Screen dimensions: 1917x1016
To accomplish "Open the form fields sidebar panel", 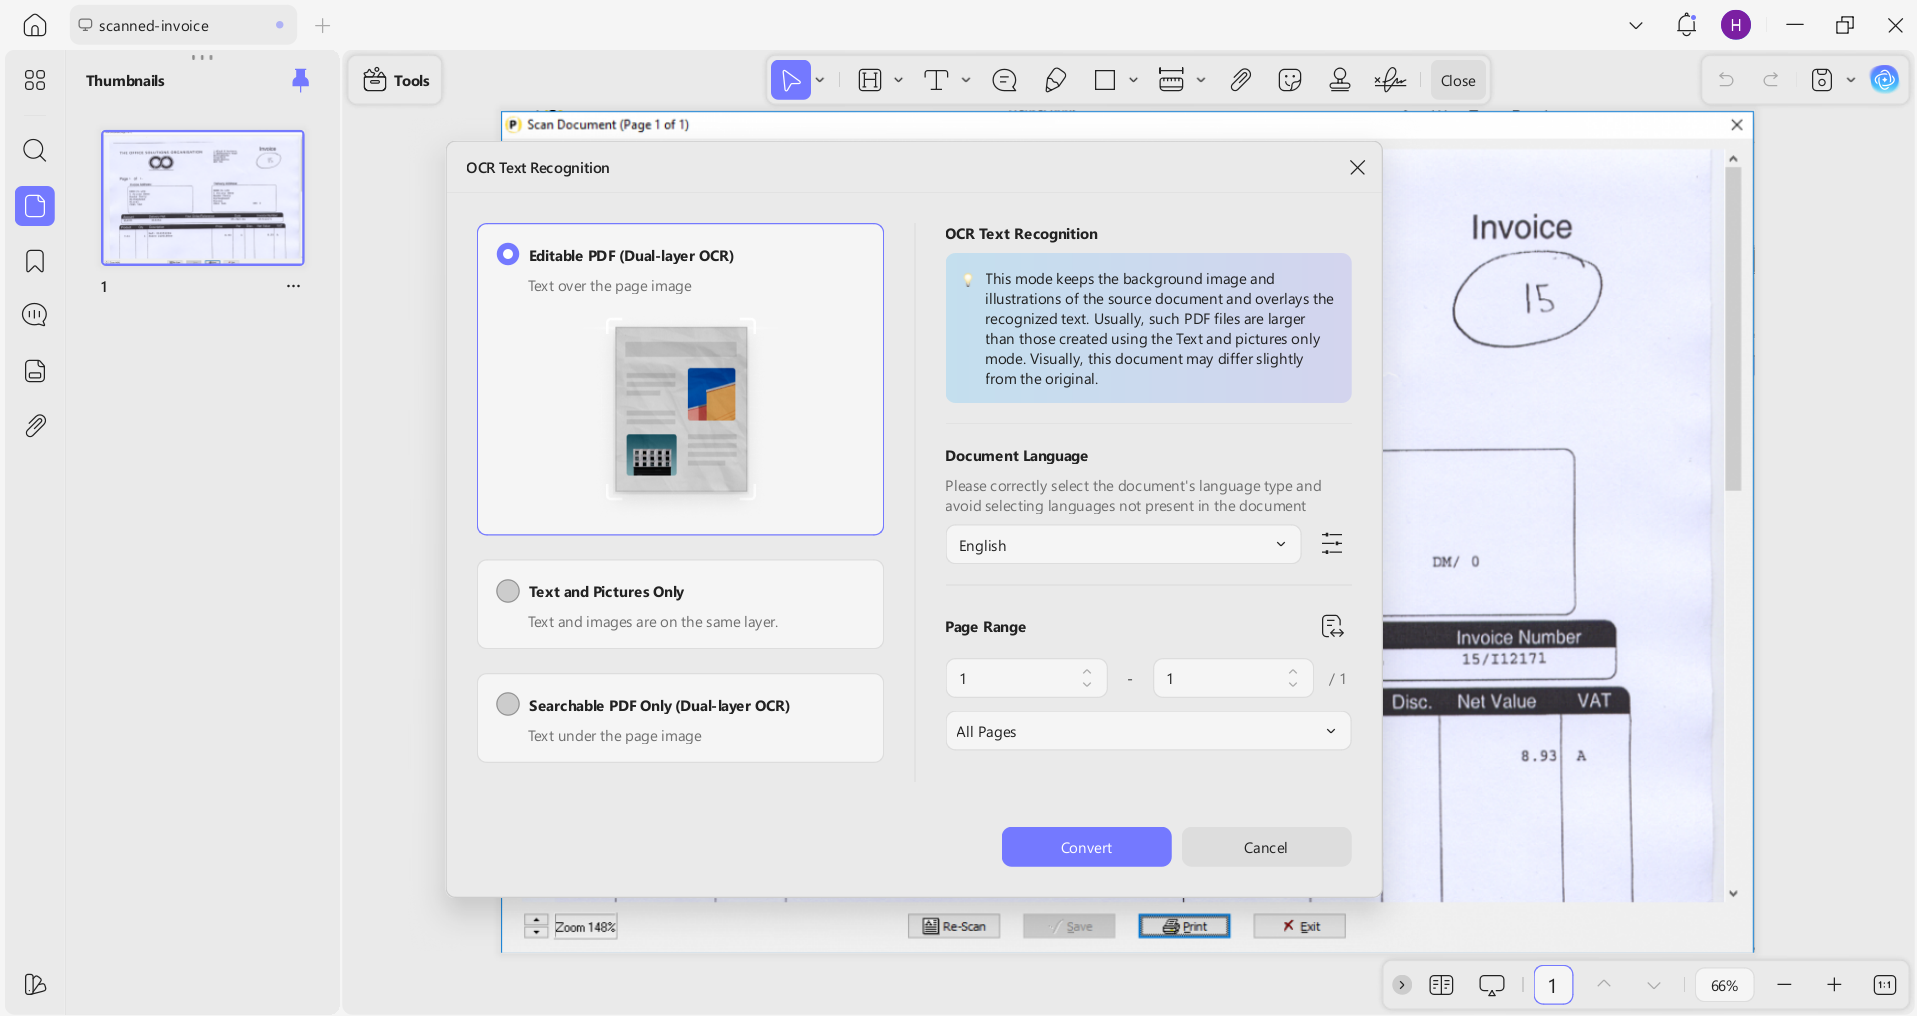I will click(x=35, y=371).
